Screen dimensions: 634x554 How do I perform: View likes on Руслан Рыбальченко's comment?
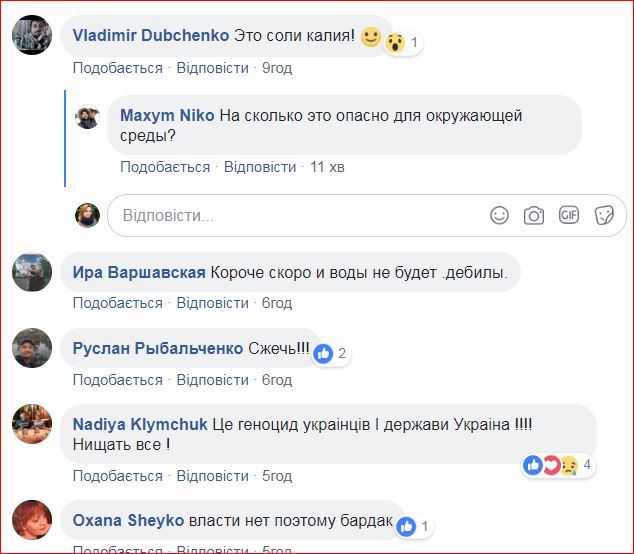click(x=331, y=353)
